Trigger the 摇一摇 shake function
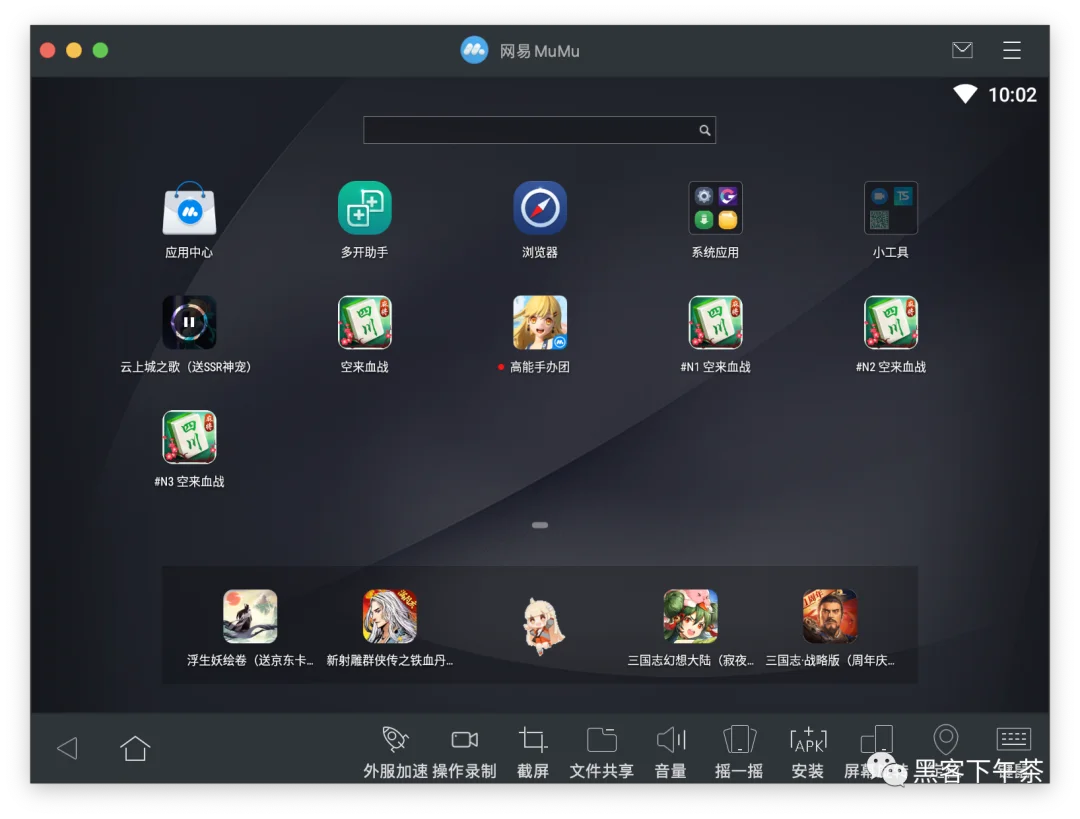Viewport: 1080px width, 819px height. point(739,751)
